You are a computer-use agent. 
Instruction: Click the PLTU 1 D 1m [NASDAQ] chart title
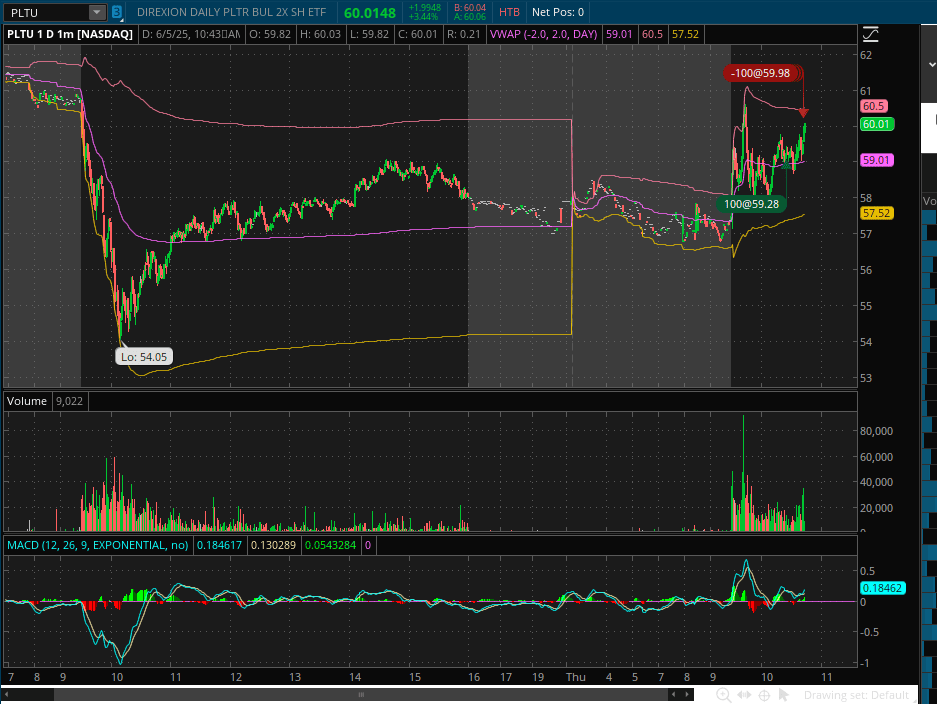[70, 34]
